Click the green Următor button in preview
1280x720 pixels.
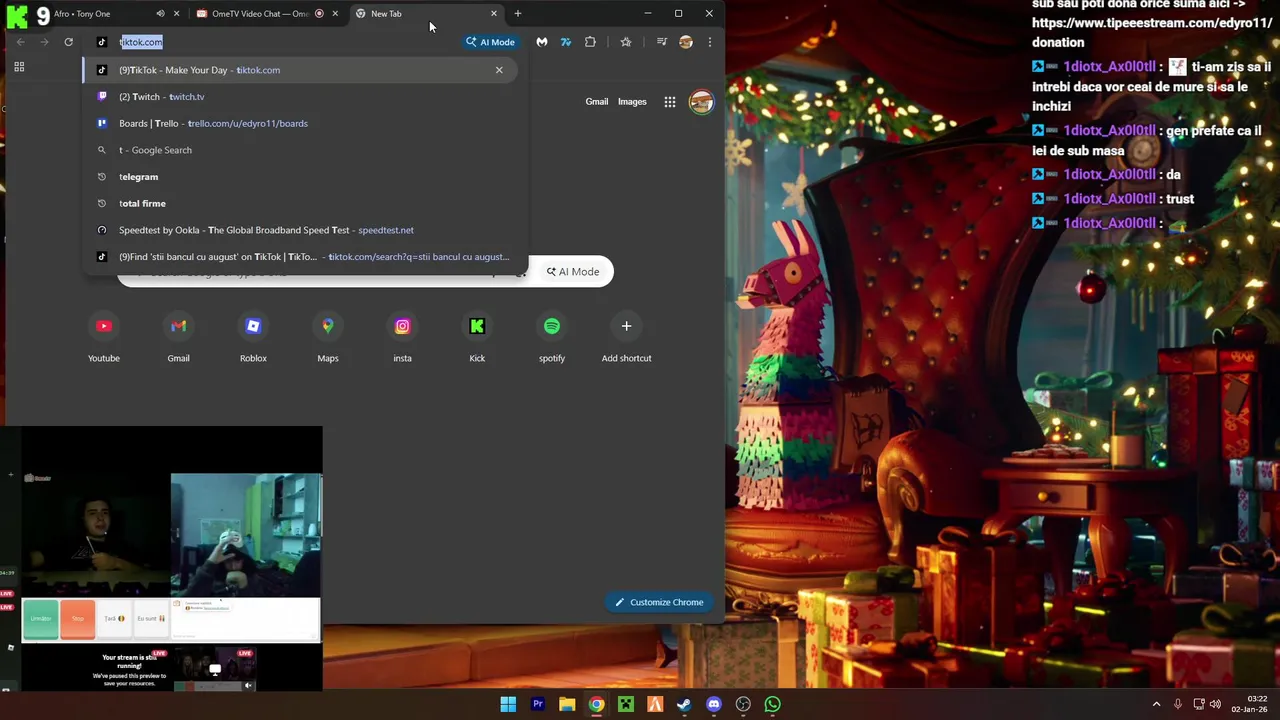pos(41,618)
